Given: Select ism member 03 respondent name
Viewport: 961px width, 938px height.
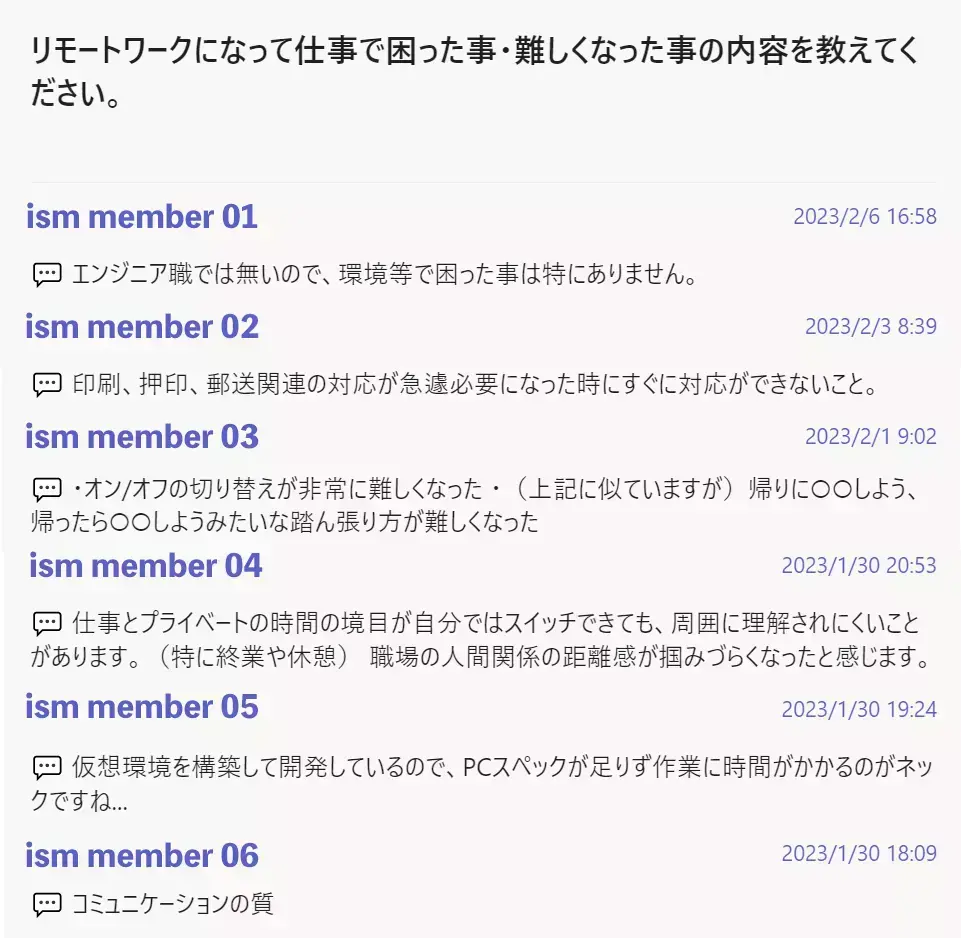Looking at the screenshot, I should [x=142, y=437].
